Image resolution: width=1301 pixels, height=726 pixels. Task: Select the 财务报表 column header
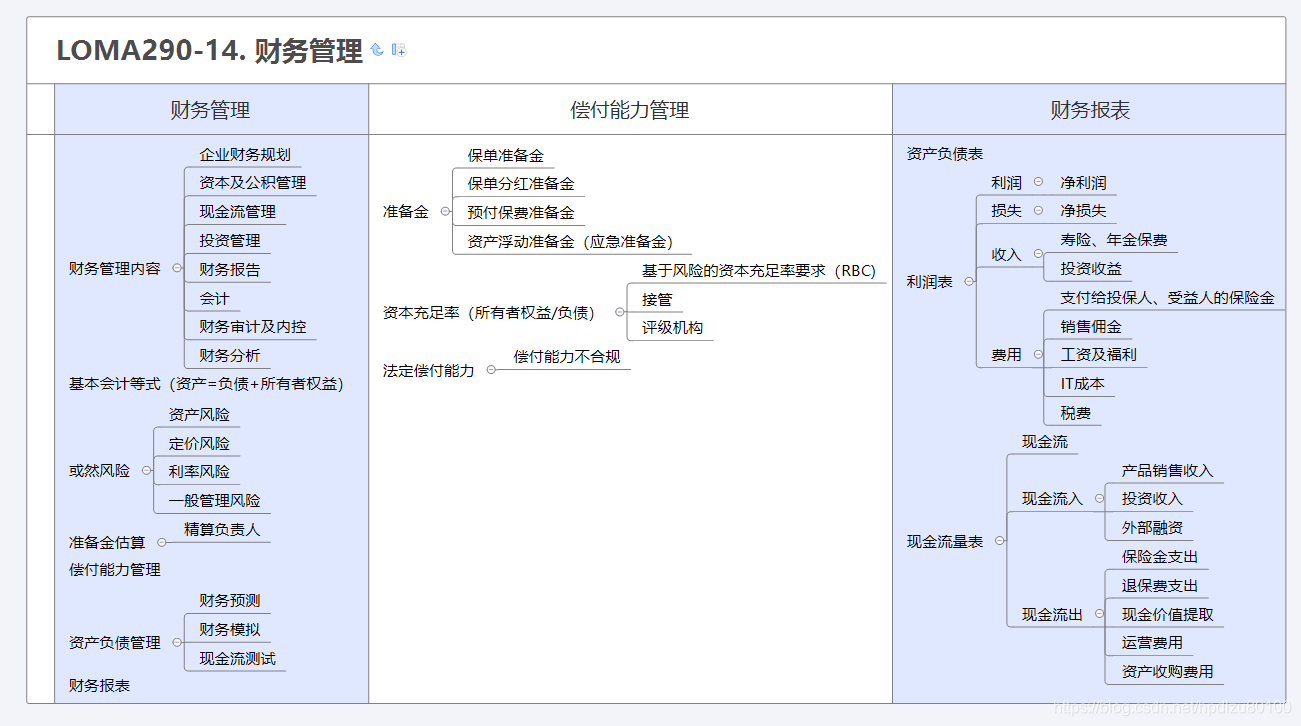tap(1090, 110)
